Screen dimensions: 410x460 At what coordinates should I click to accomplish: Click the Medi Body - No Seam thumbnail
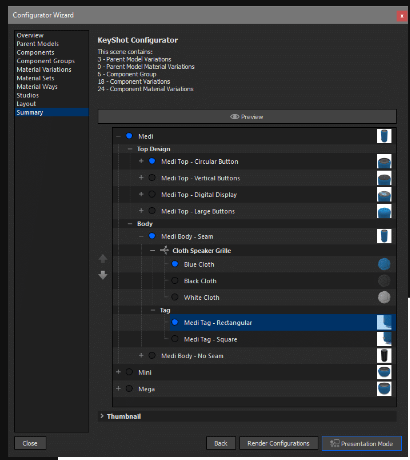(x=384, y=356)
